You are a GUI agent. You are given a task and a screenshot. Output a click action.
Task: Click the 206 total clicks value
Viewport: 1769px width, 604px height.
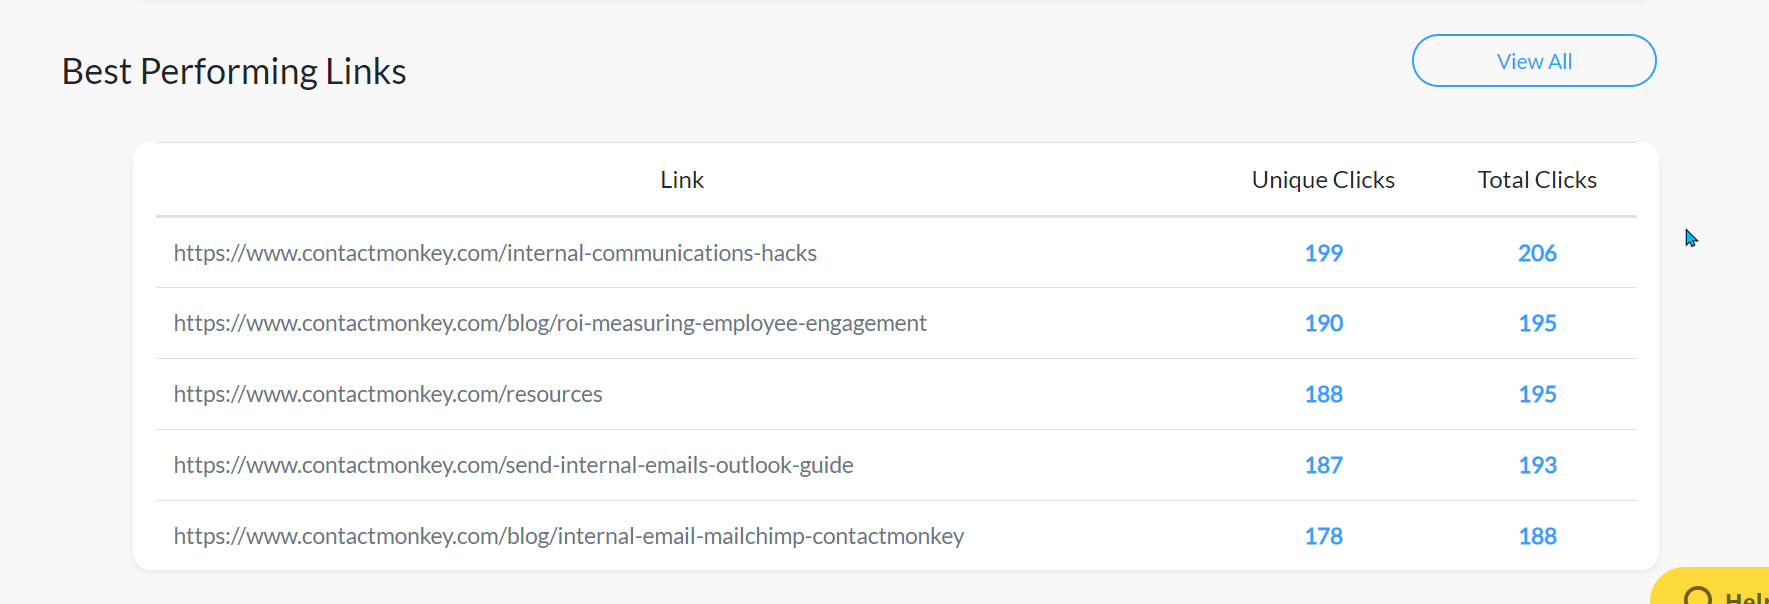click(x=1537, y=253)
